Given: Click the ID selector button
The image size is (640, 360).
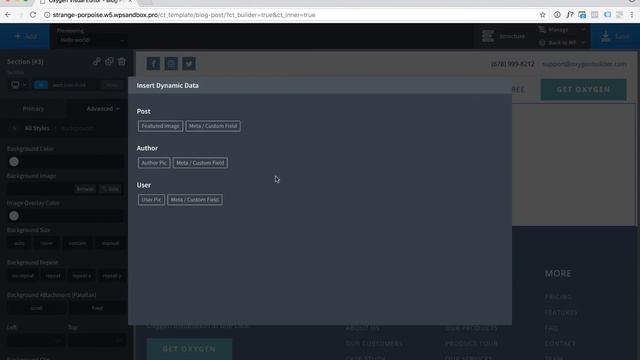Looking at the screenshot, I should (41, 85).
